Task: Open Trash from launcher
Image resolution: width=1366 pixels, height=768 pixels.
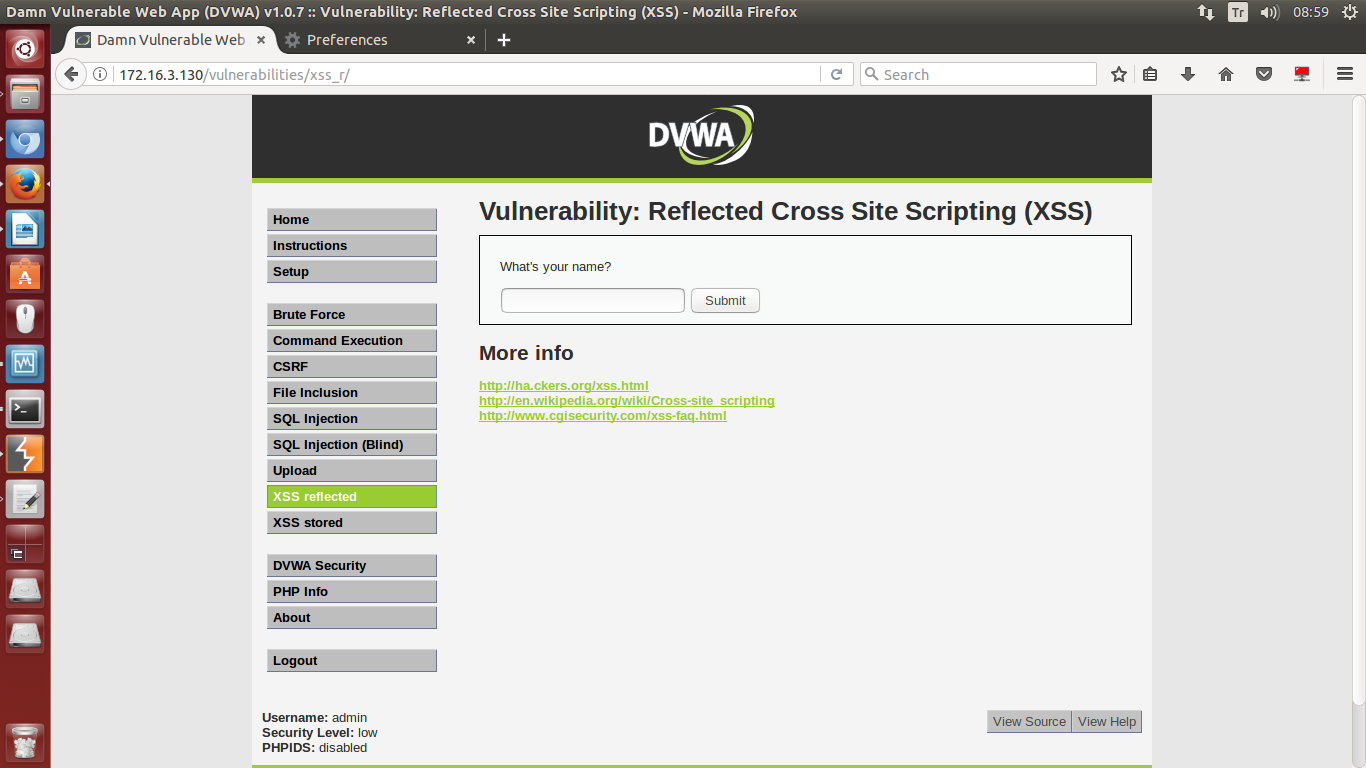Action: pos(25,743)
